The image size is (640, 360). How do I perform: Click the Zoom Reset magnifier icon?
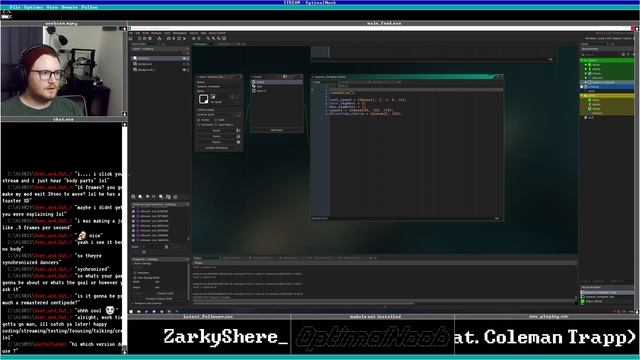[213, 38]
